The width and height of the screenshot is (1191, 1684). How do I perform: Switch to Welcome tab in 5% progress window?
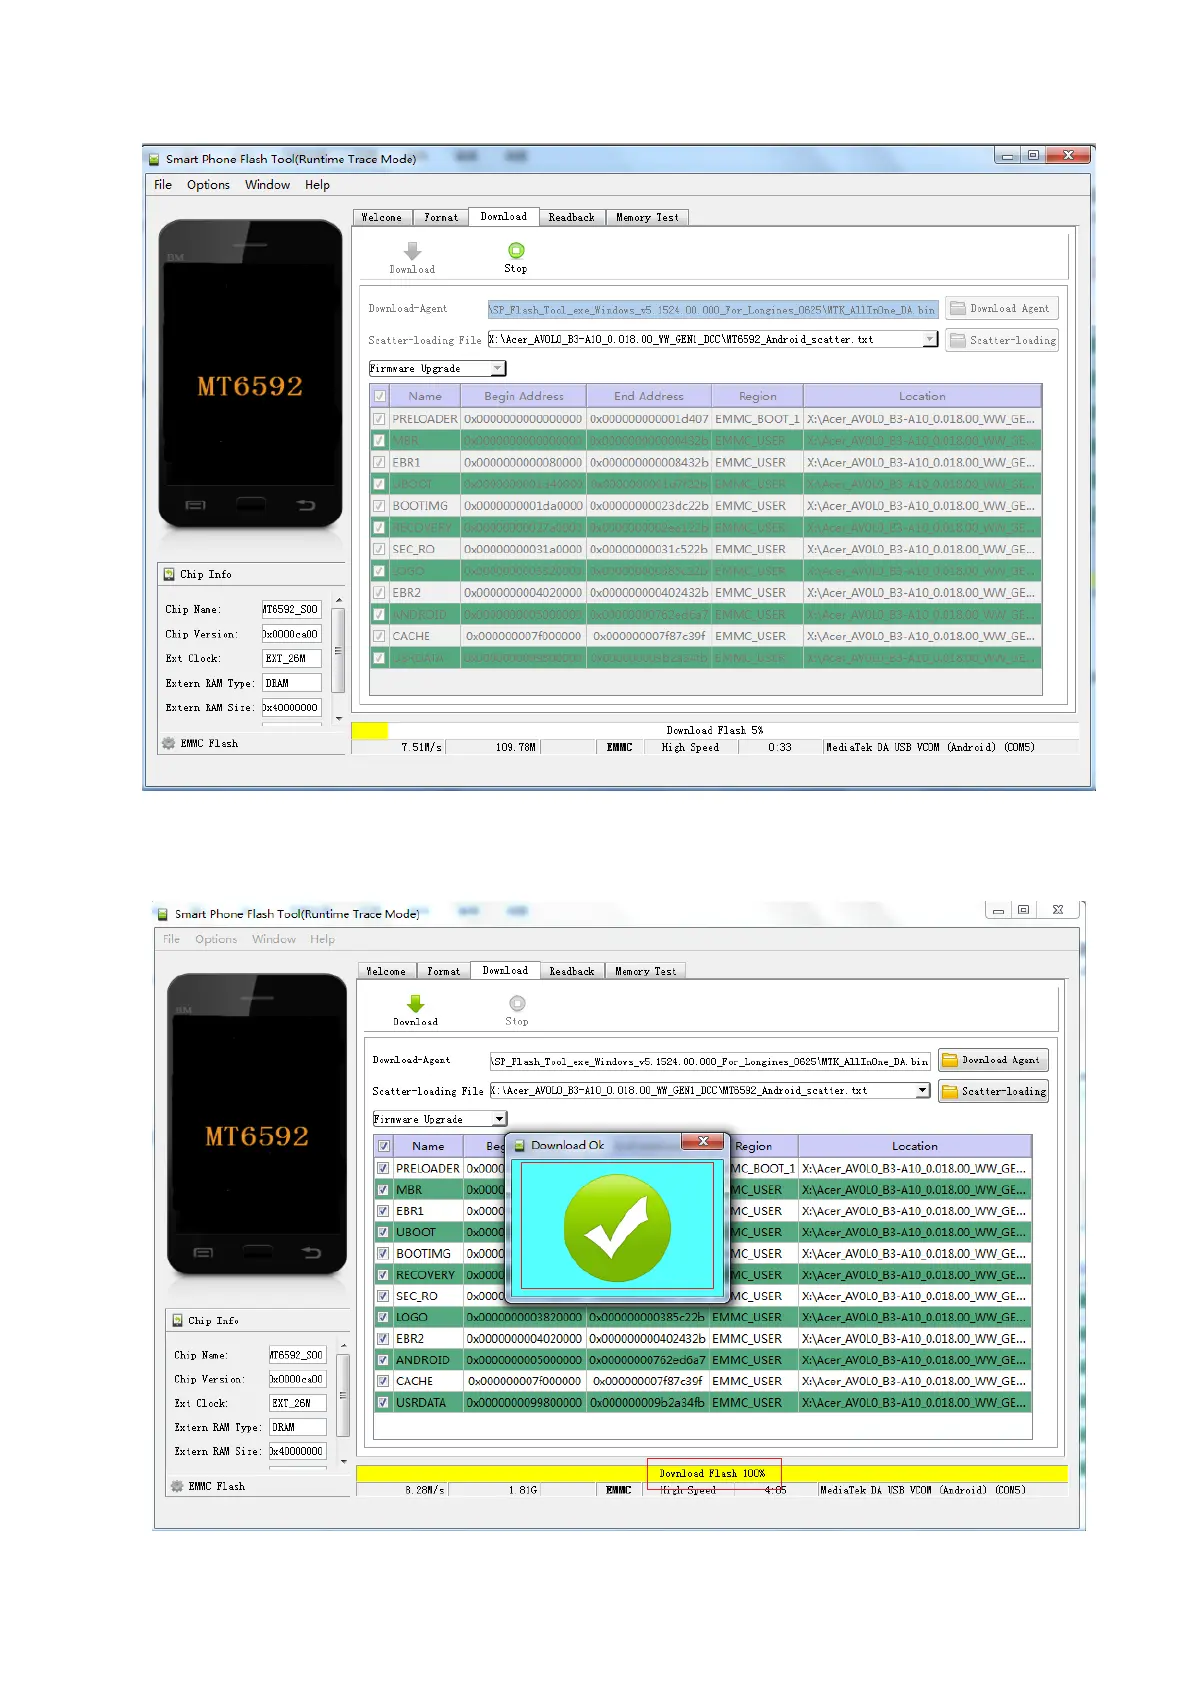[381, 217]
